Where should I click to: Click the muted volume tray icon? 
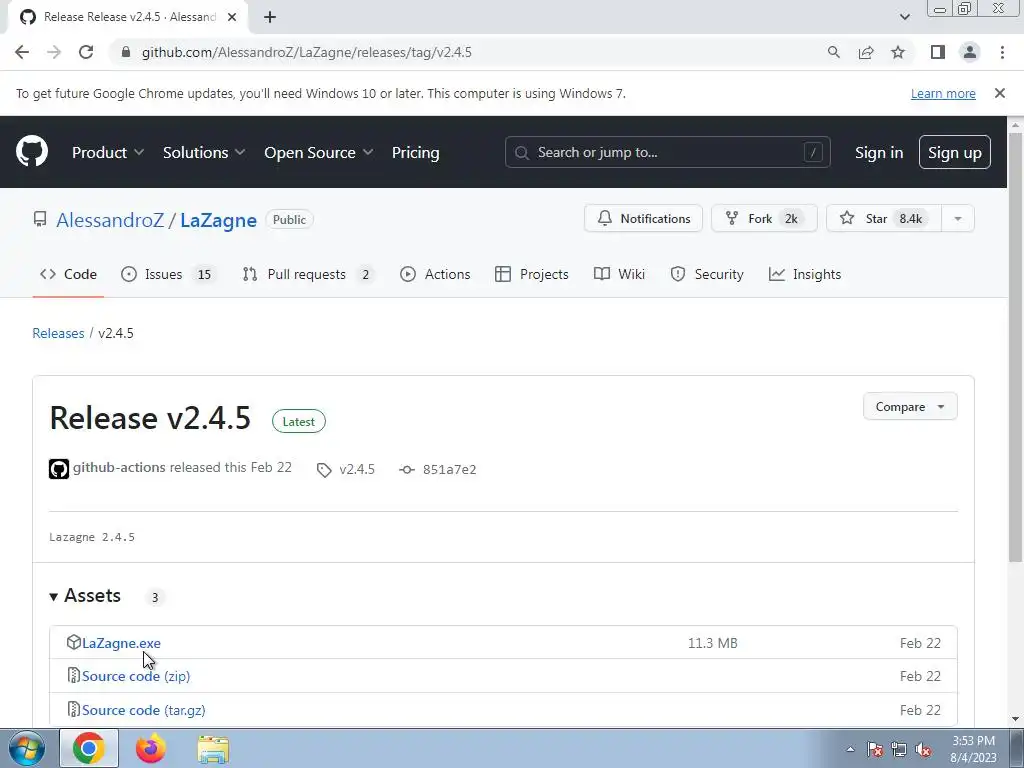coord(923,750)
